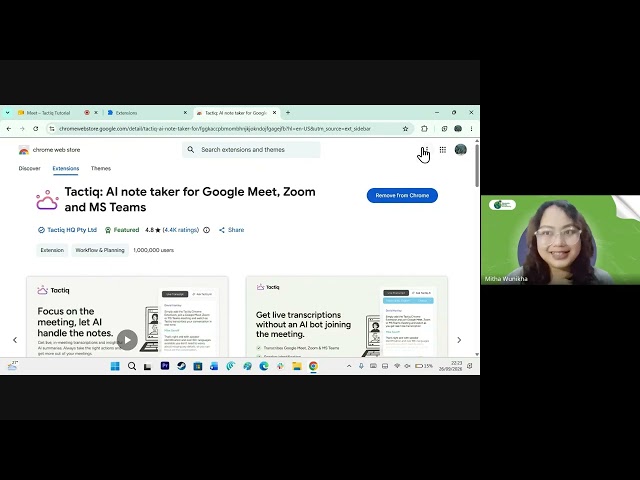The width and height of the screenshot is (640, 480).
Task: Open the weather widget on the taskbar
Action: tap(13, 366)
